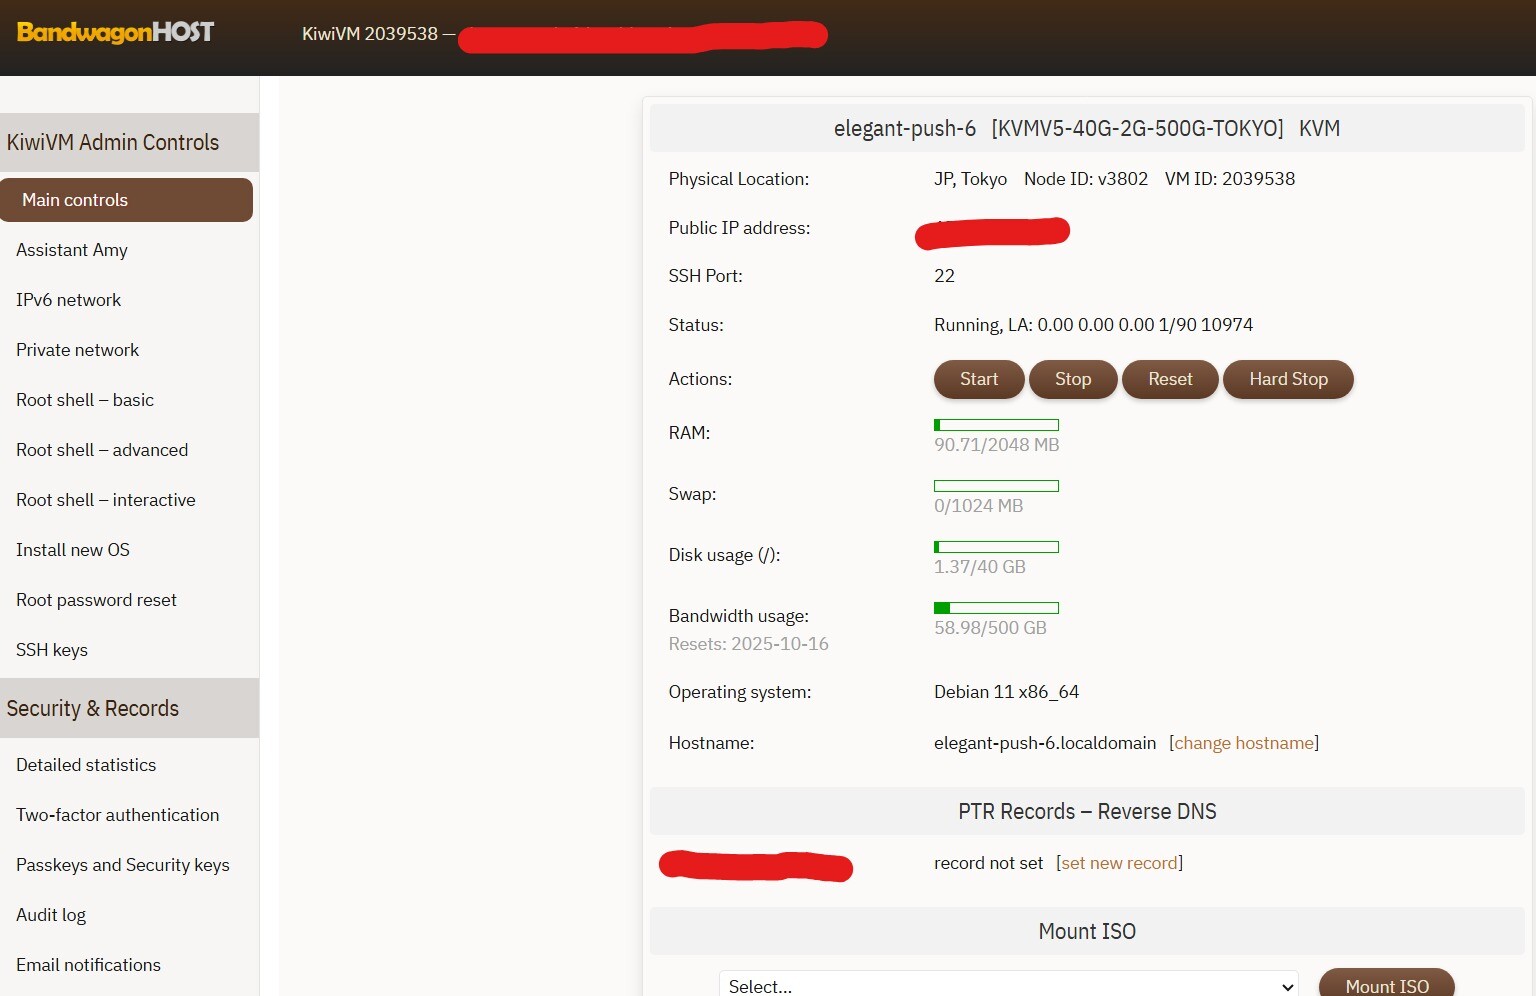The height and width of the screenshot is (996, 1536).
Task: Click the JP, Tokyo location text
Action: point(970,179)
